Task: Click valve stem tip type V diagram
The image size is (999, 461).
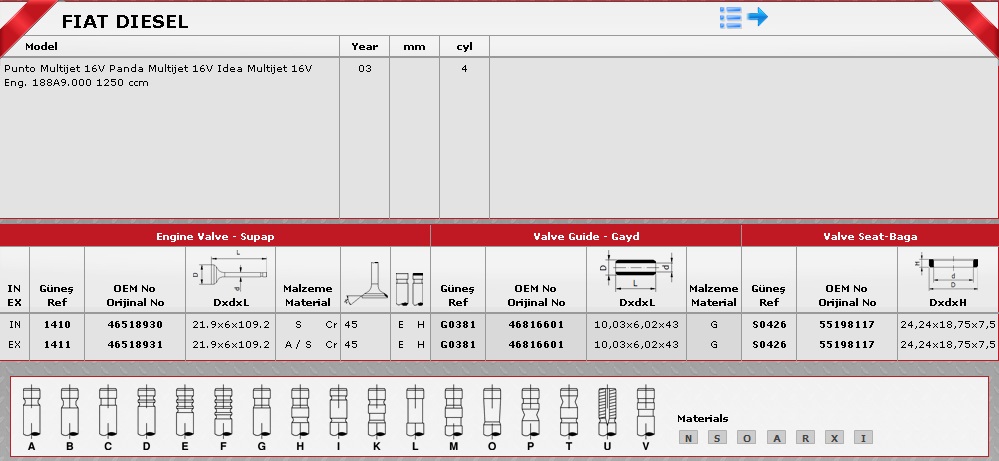Action: pyautogui.click(x=644, y=412)
